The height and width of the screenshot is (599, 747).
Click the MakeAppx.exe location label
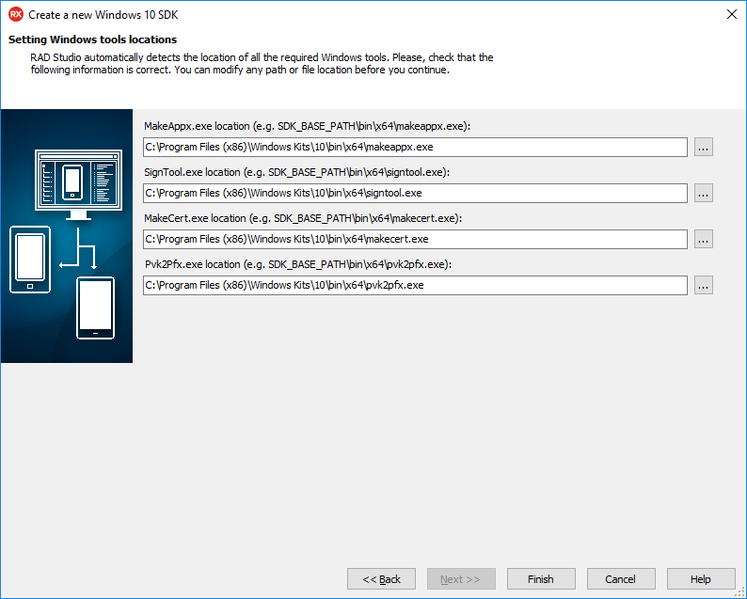tap(307, 126)
